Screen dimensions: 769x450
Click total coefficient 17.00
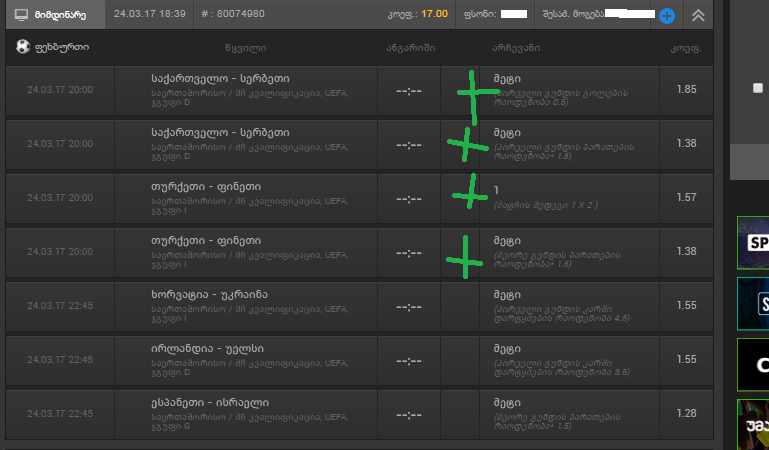pyautogui.click(x=434, y=14)
